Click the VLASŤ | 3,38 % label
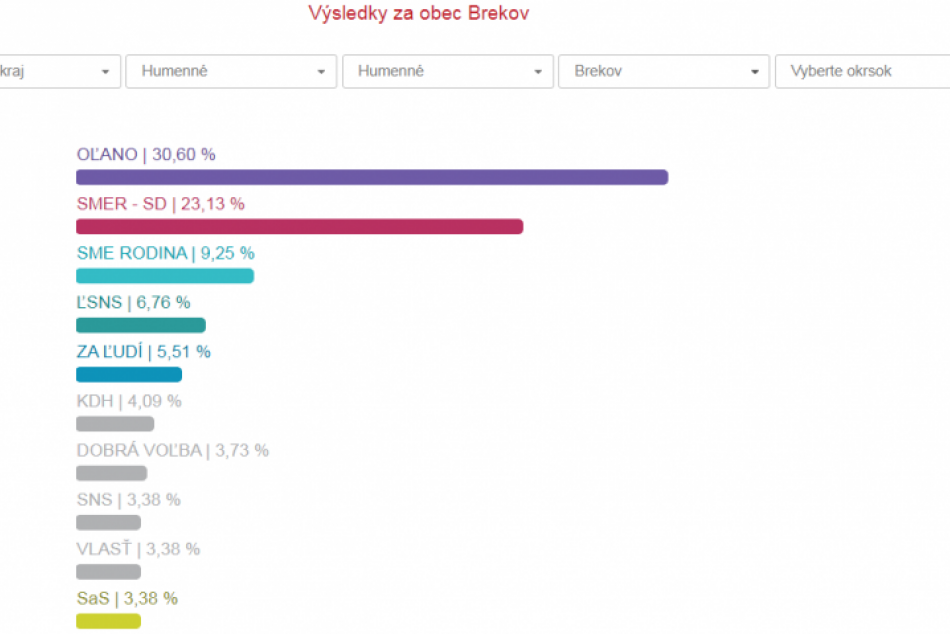Viewport: 950px width, 634px height. pos(138,548)
